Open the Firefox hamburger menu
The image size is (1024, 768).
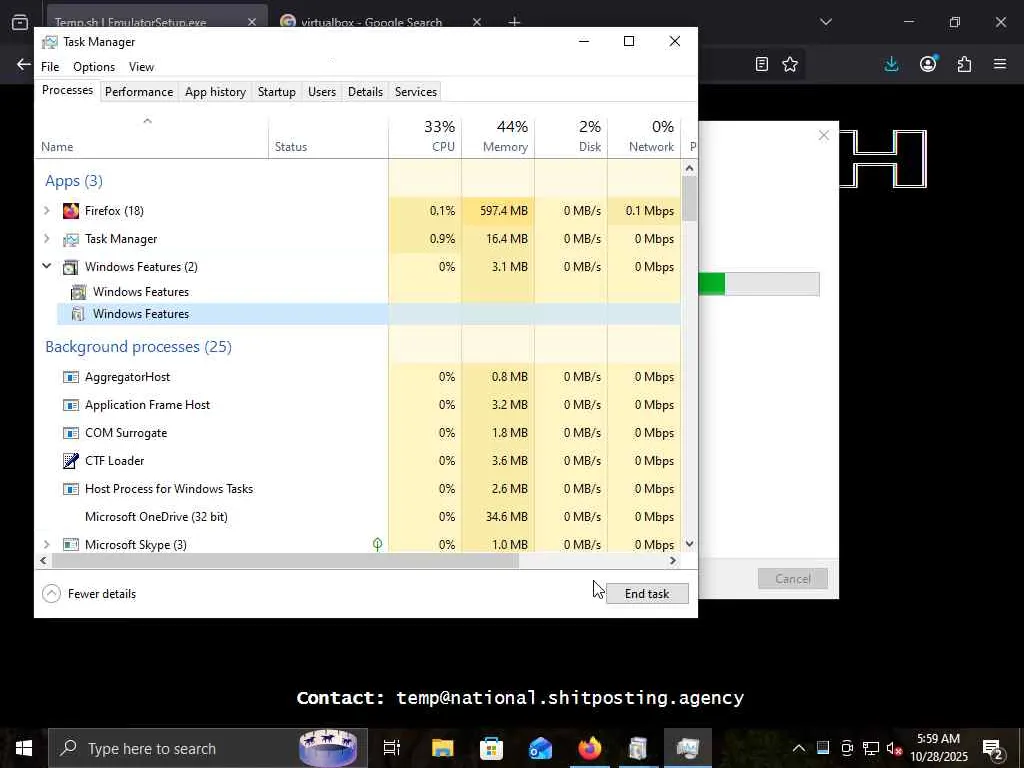click(1000, 64)
